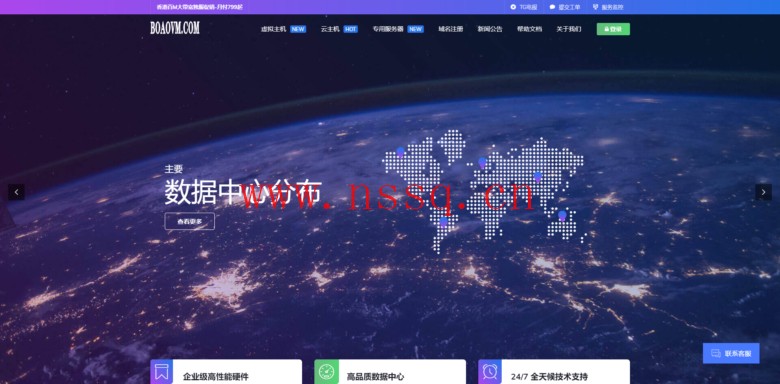Screen dimensions: 780x384
Task: Click the Hong Kong promotion announcement link
Action: tap(199, 7)
